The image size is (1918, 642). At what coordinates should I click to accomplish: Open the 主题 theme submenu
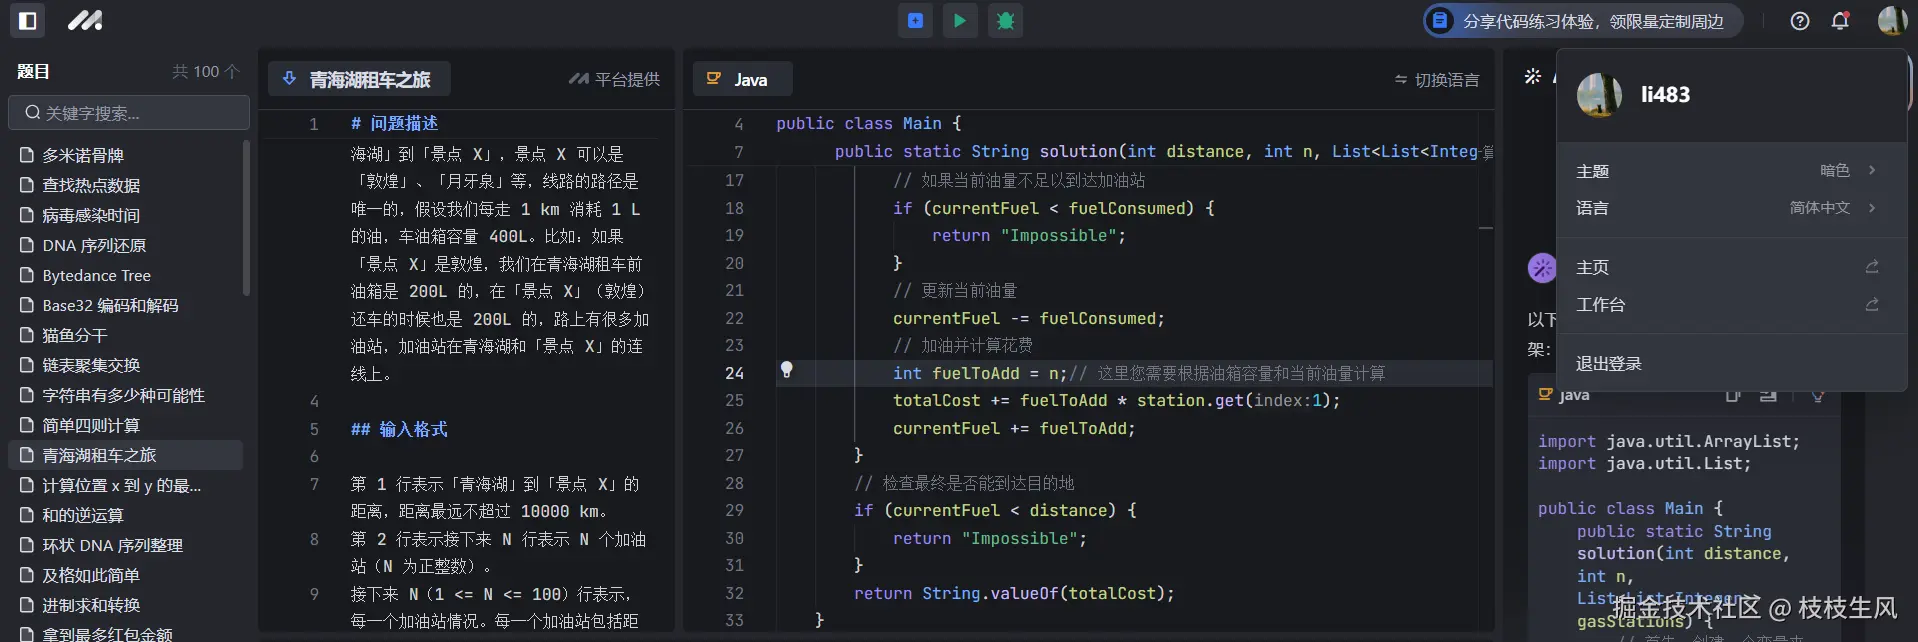1727,171
